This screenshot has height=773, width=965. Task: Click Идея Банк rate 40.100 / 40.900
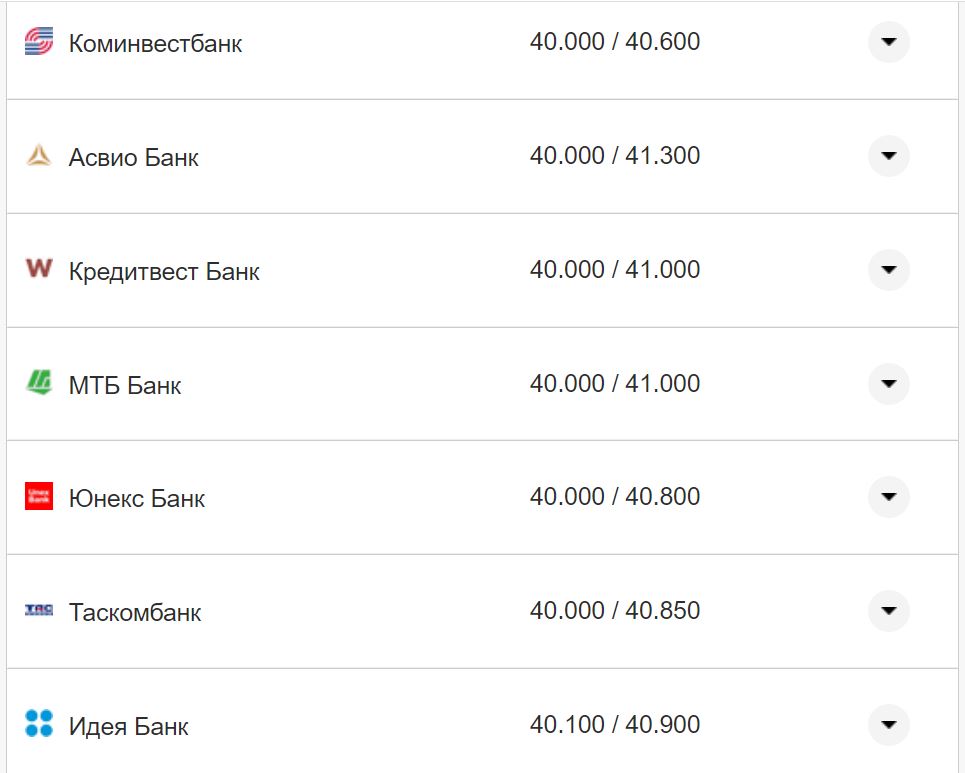coord(614,725)
